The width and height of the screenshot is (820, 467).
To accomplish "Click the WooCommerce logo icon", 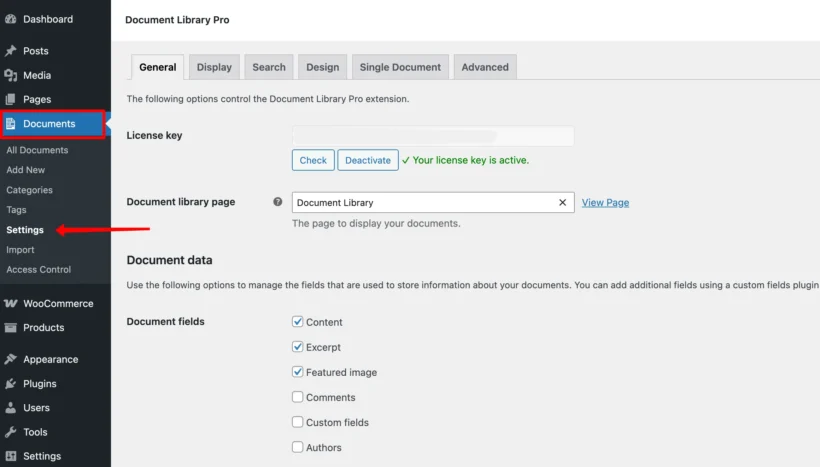I will point(10,303).
